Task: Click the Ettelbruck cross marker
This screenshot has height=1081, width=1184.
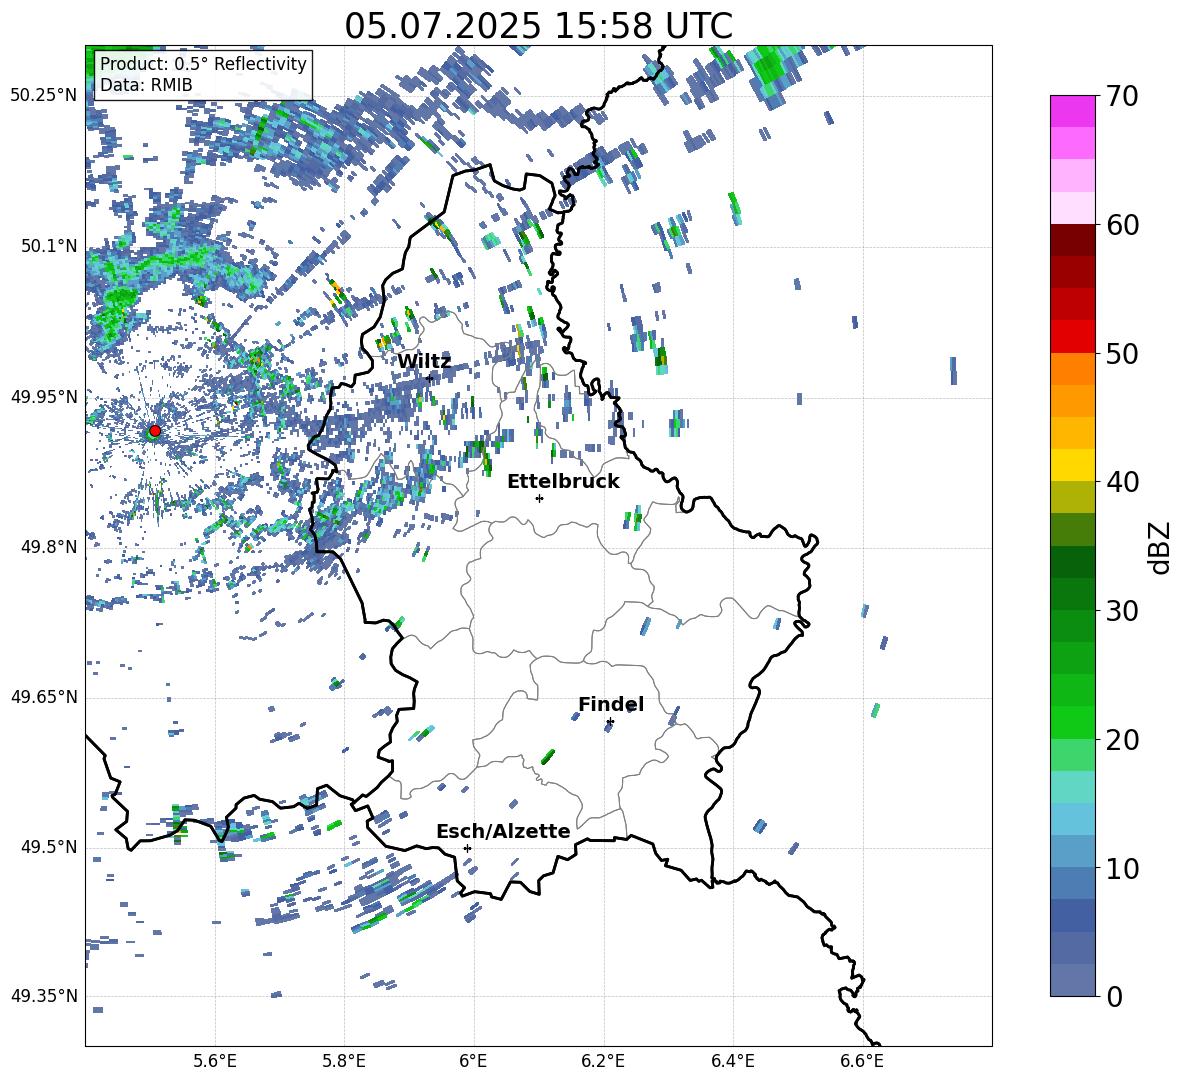Action: pyautogui.click(x=539, y=498)
